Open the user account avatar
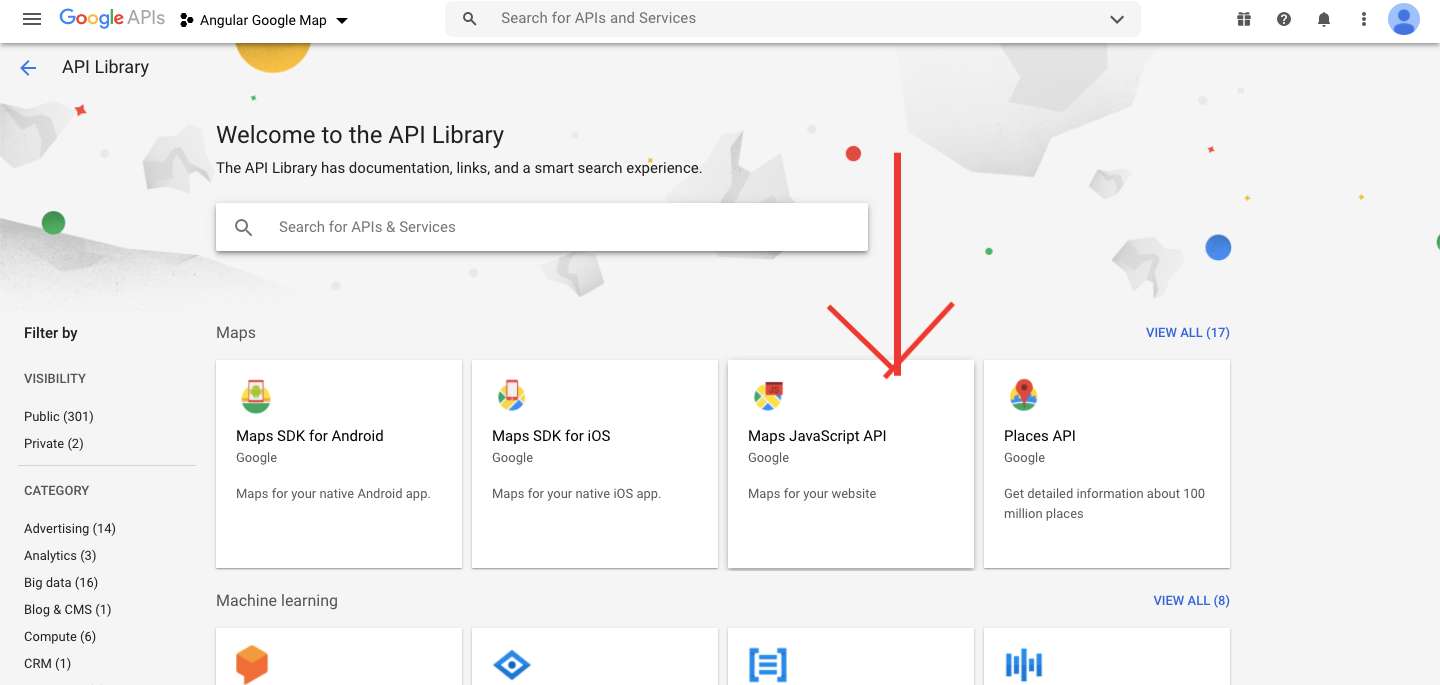 [x=1404, y=19]
